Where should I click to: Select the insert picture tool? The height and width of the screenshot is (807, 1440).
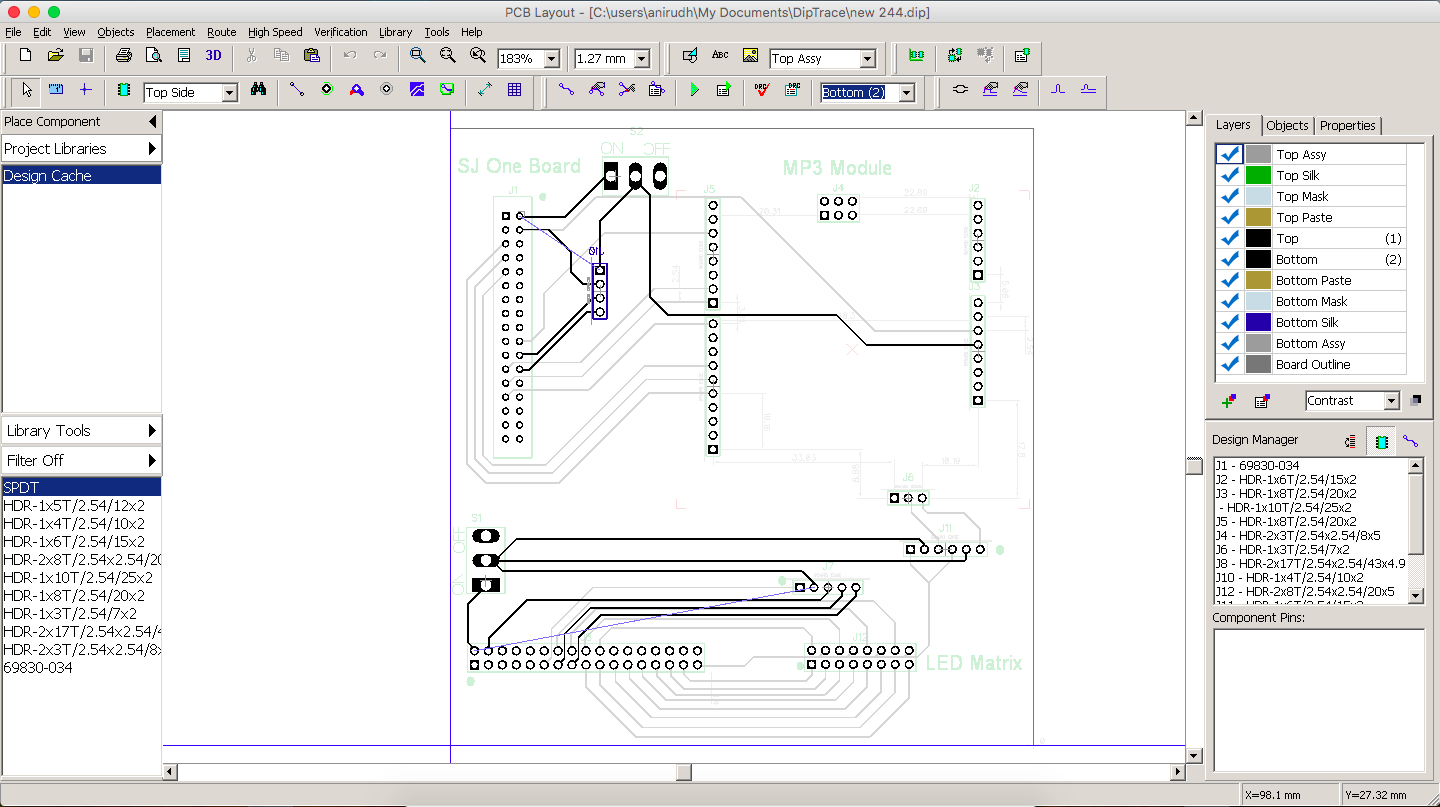coord(750,56)
